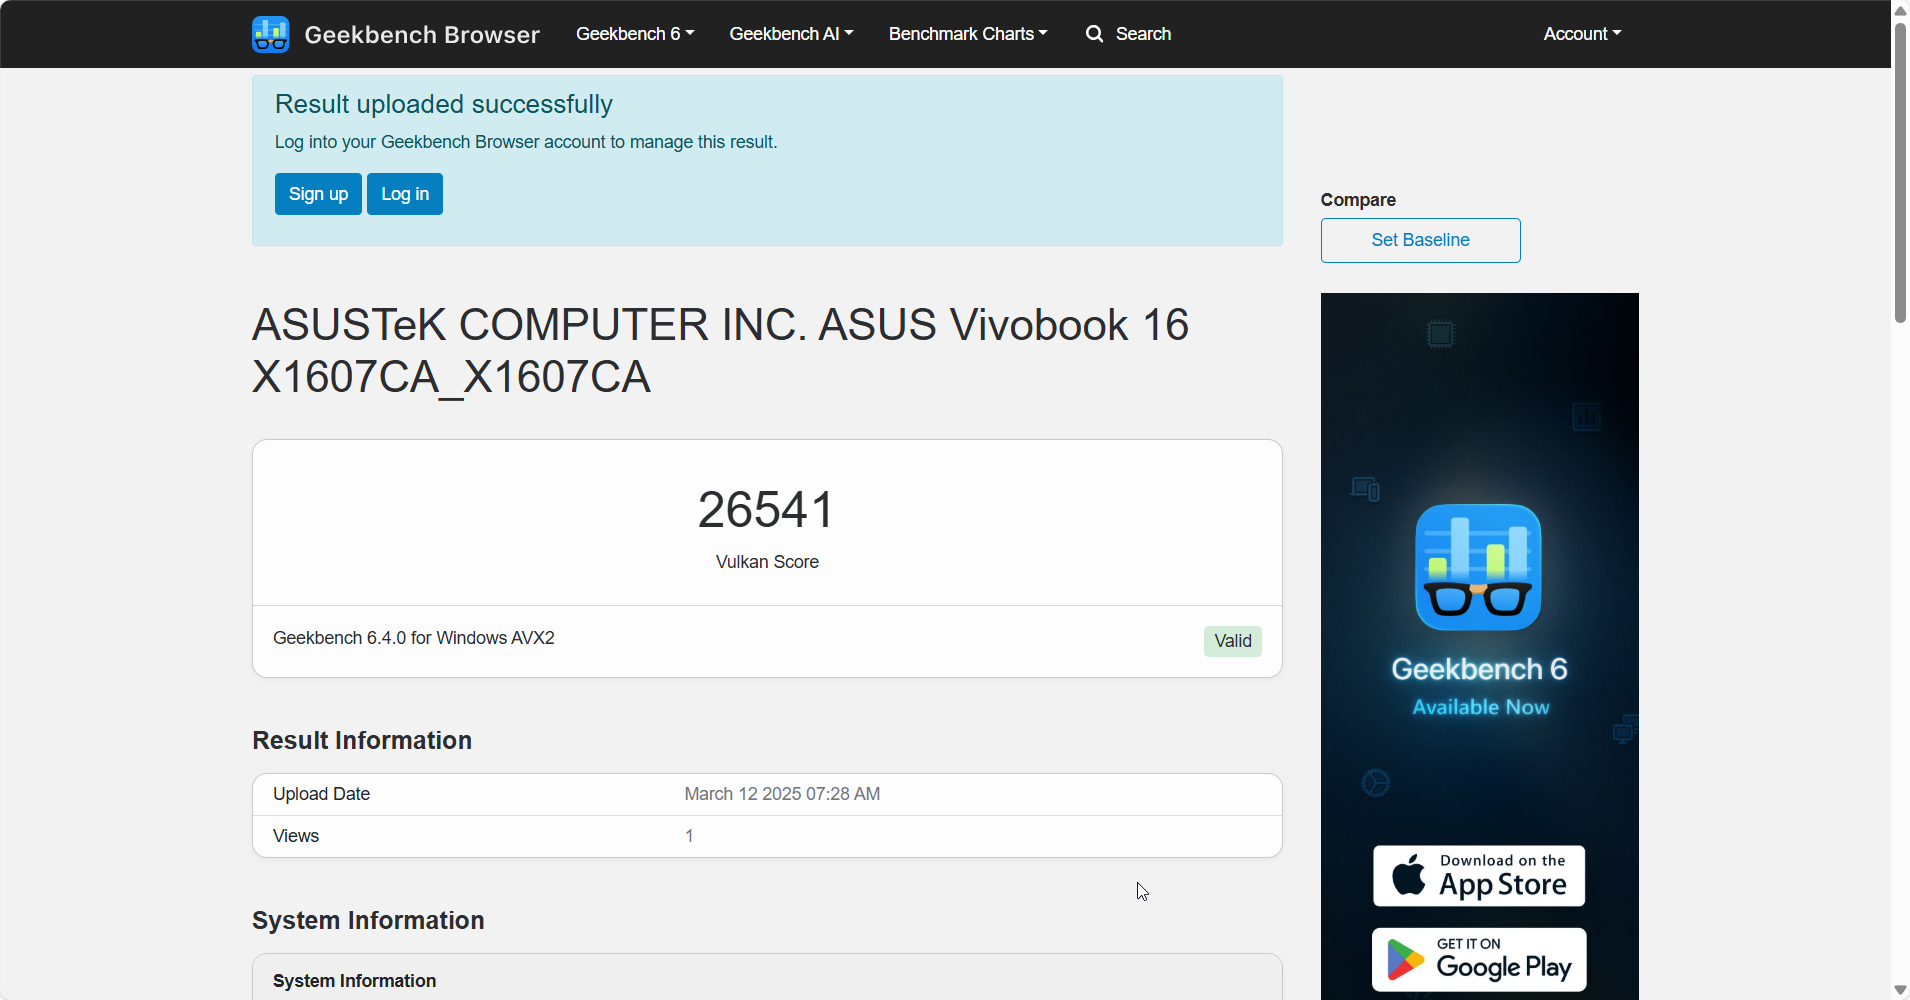This screenshot has height=1000, width=1910.
Task: Click the 'Views' row label
Action: [x=296, y=836]
